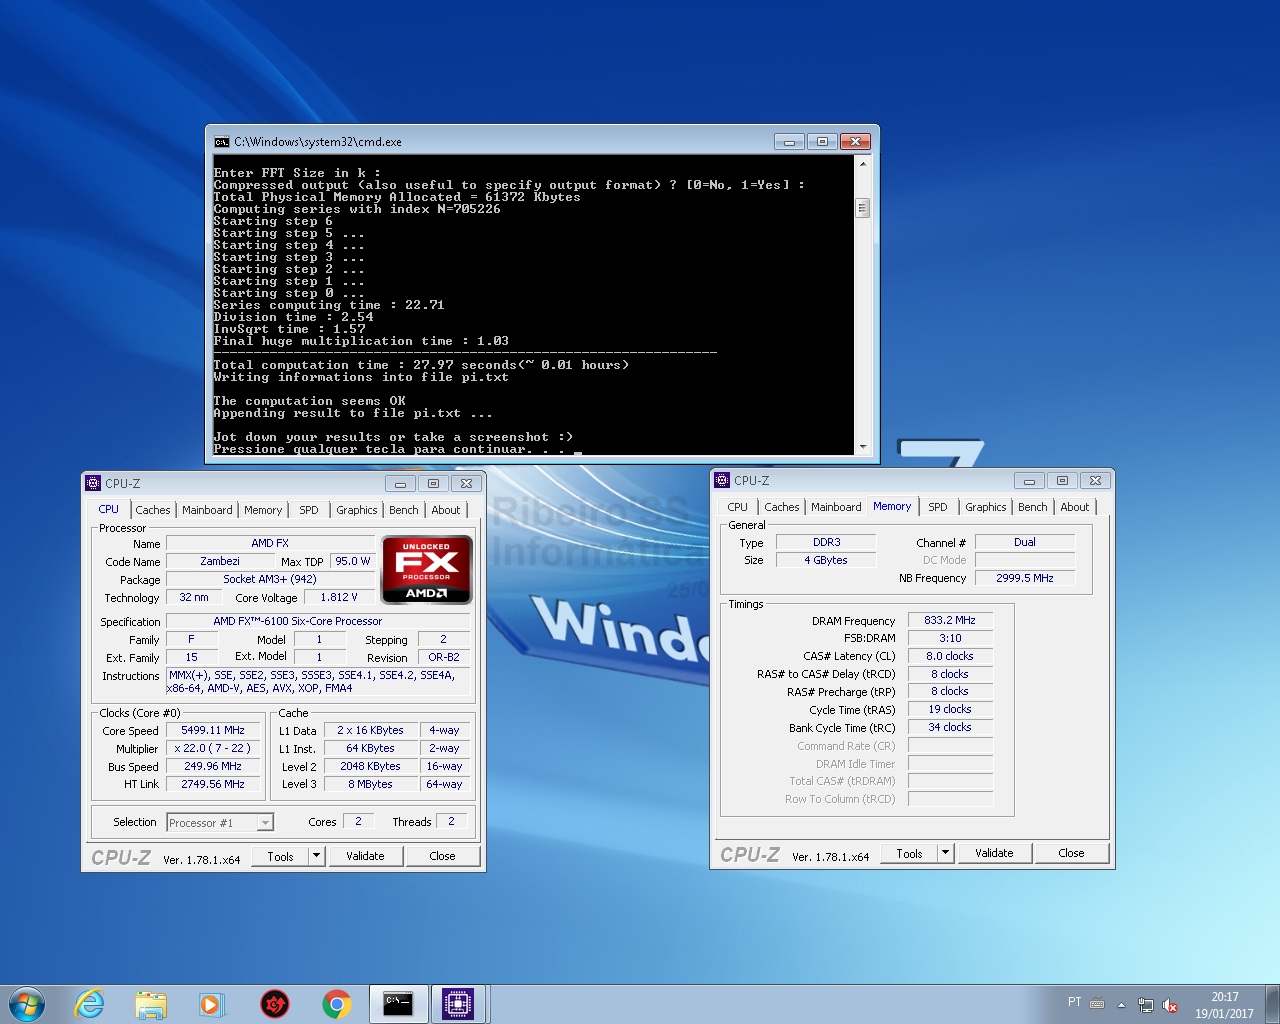
Task: Click the Code Name field Zambezi
Action: click(x=220, y=561)
